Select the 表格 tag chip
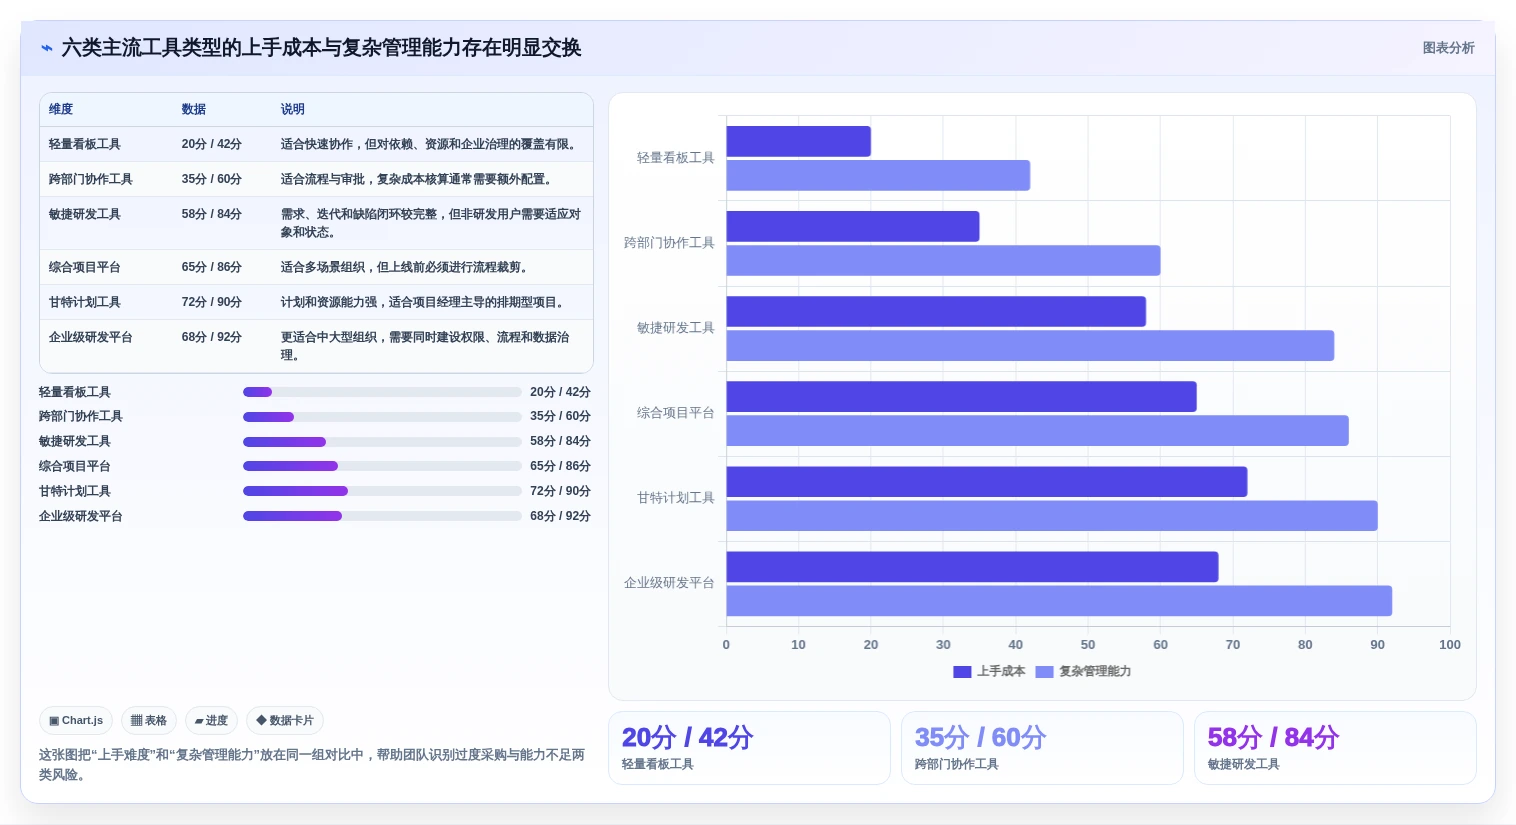Viewport: 1516px width, 825px height. pos(149,720)
